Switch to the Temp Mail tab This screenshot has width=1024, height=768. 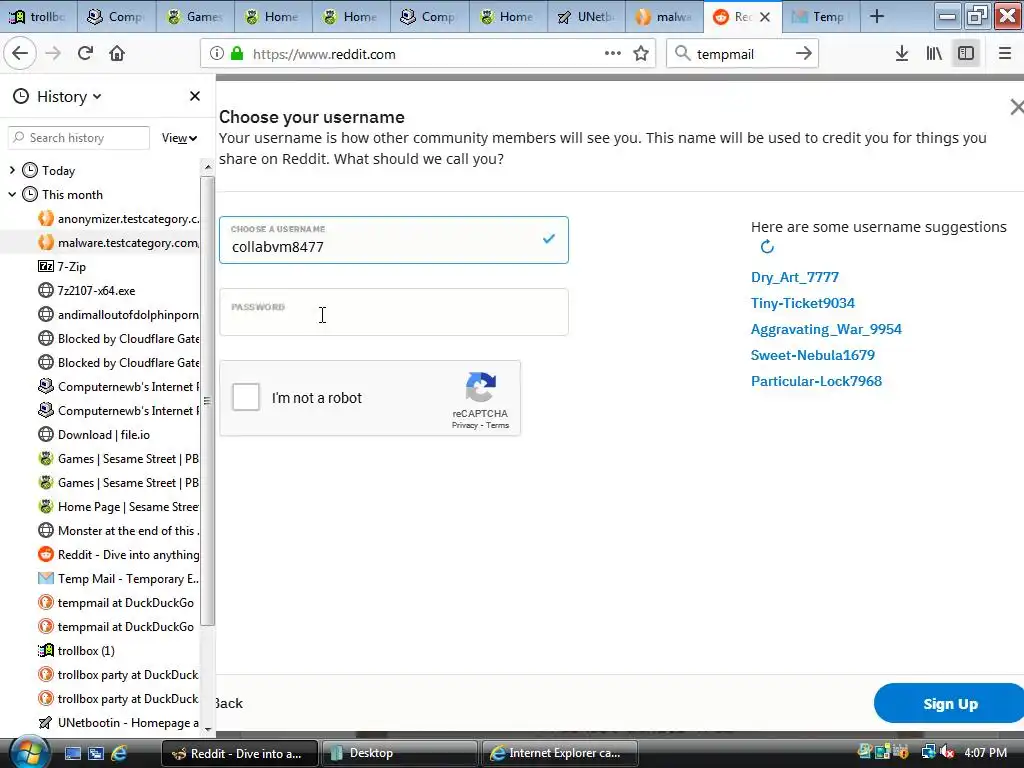click(x=820, y=17)
